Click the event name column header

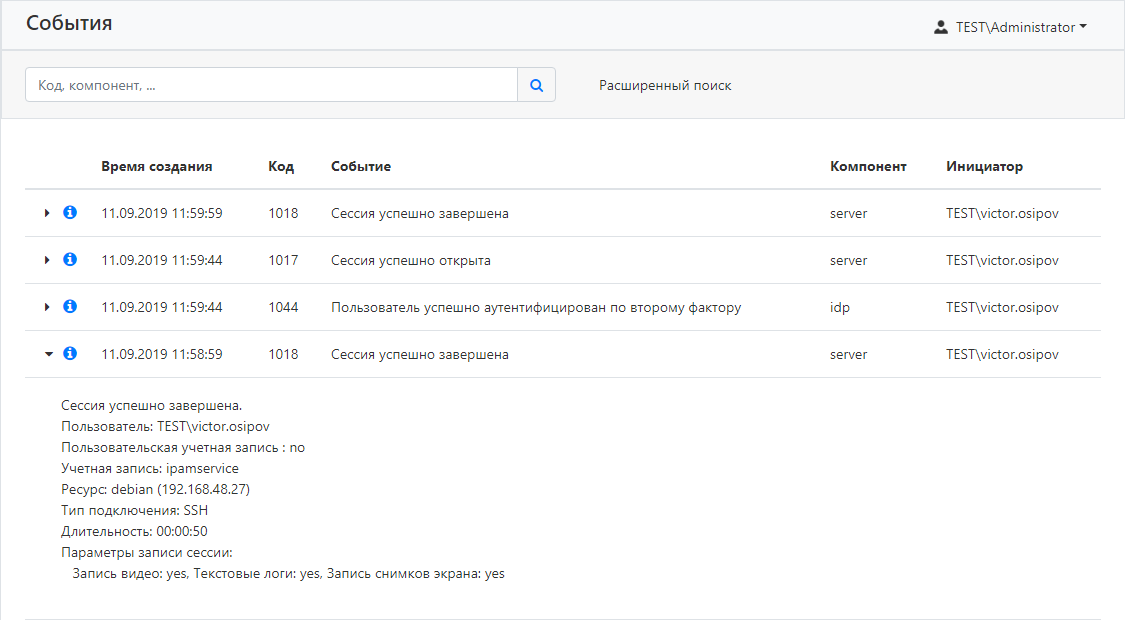[x=361, y=167]
